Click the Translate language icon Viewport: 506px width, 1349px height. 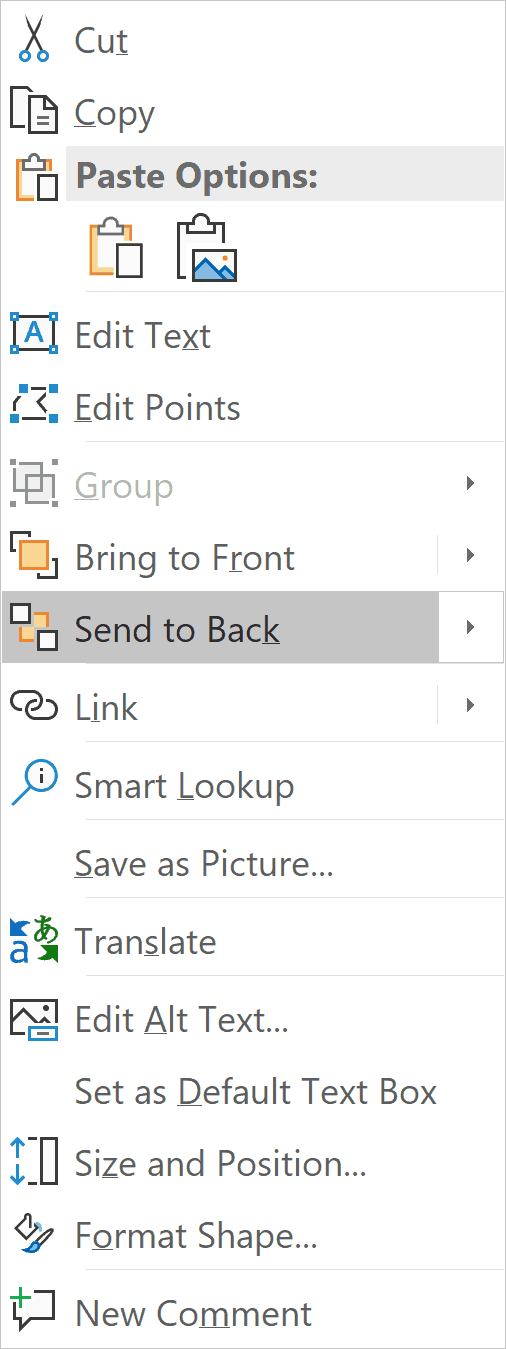click(34, 939)
